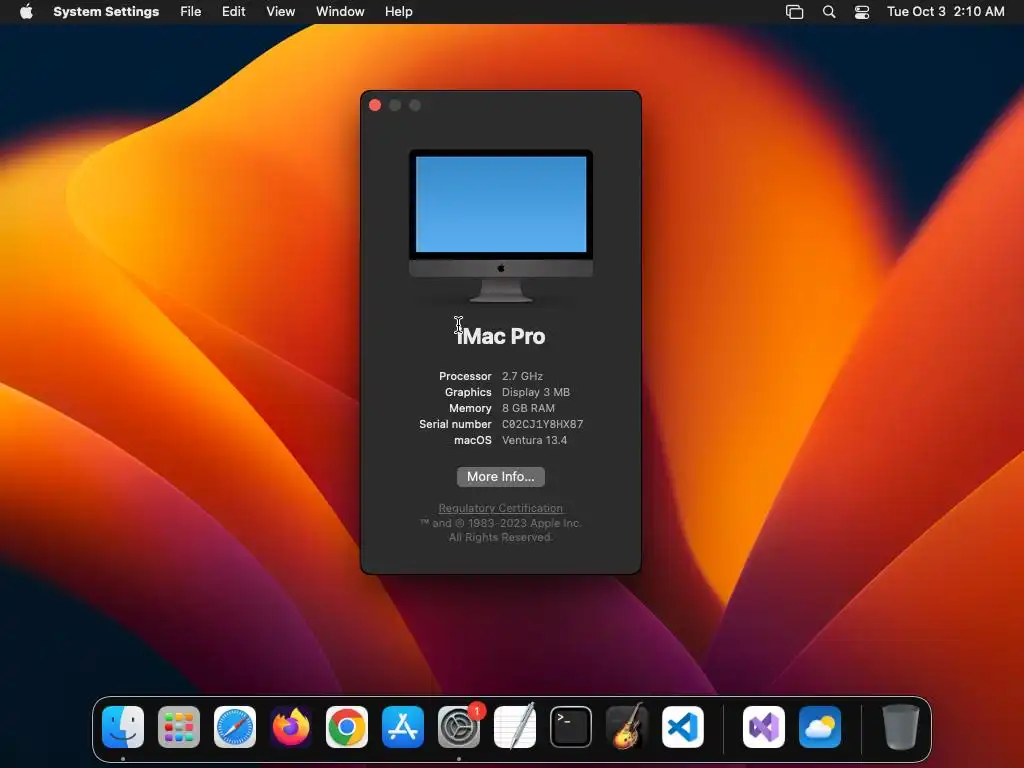Open the File menu

coord(191,12)
